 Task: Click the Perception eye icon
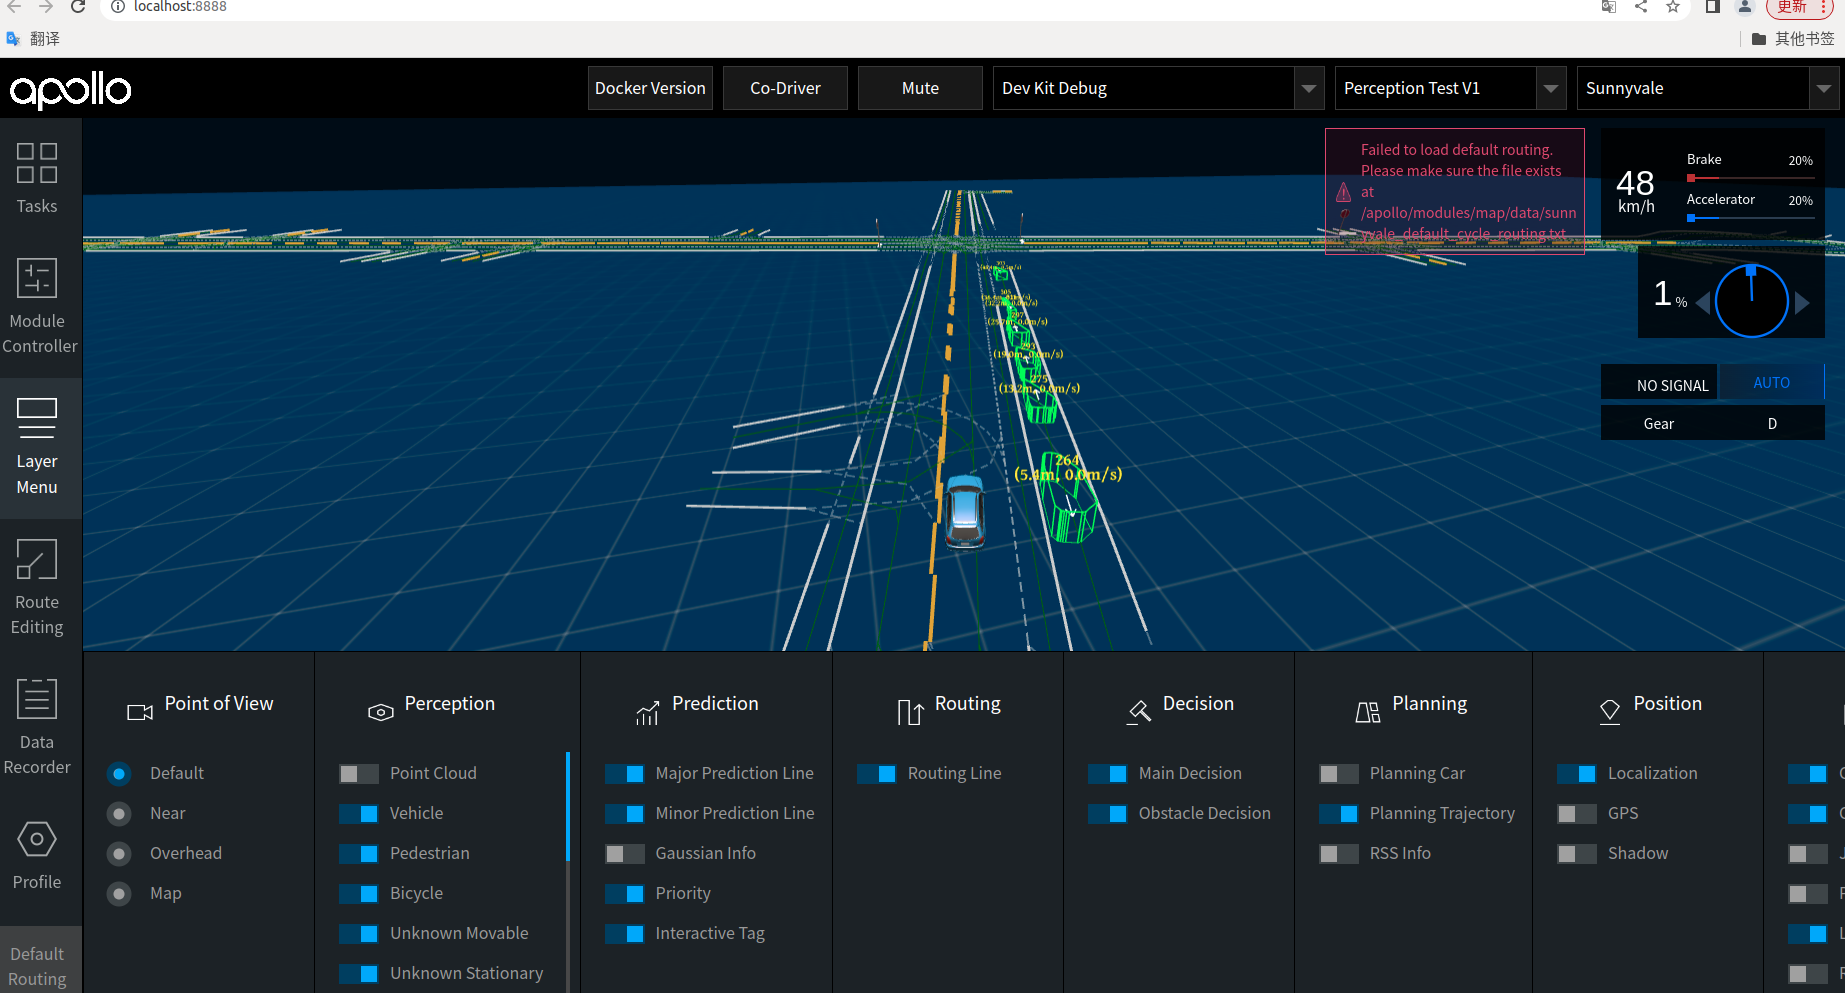pos(381,712)
